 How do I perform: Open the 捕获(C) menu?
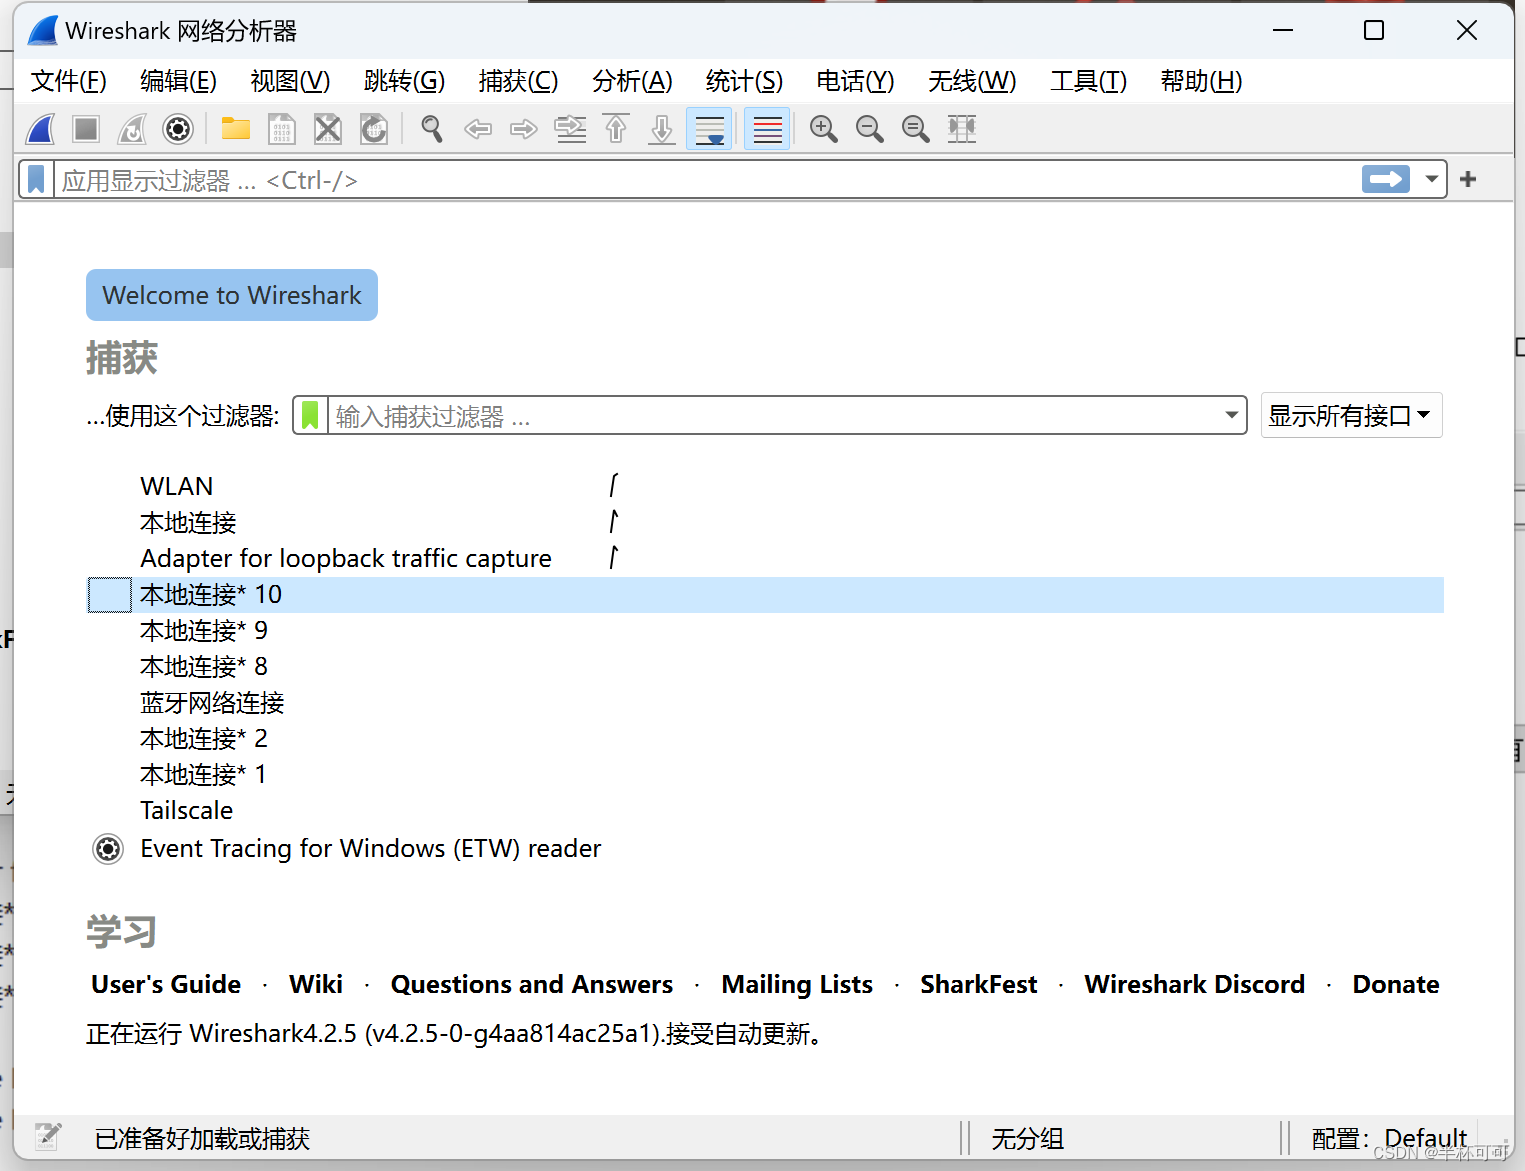[518, 81]
